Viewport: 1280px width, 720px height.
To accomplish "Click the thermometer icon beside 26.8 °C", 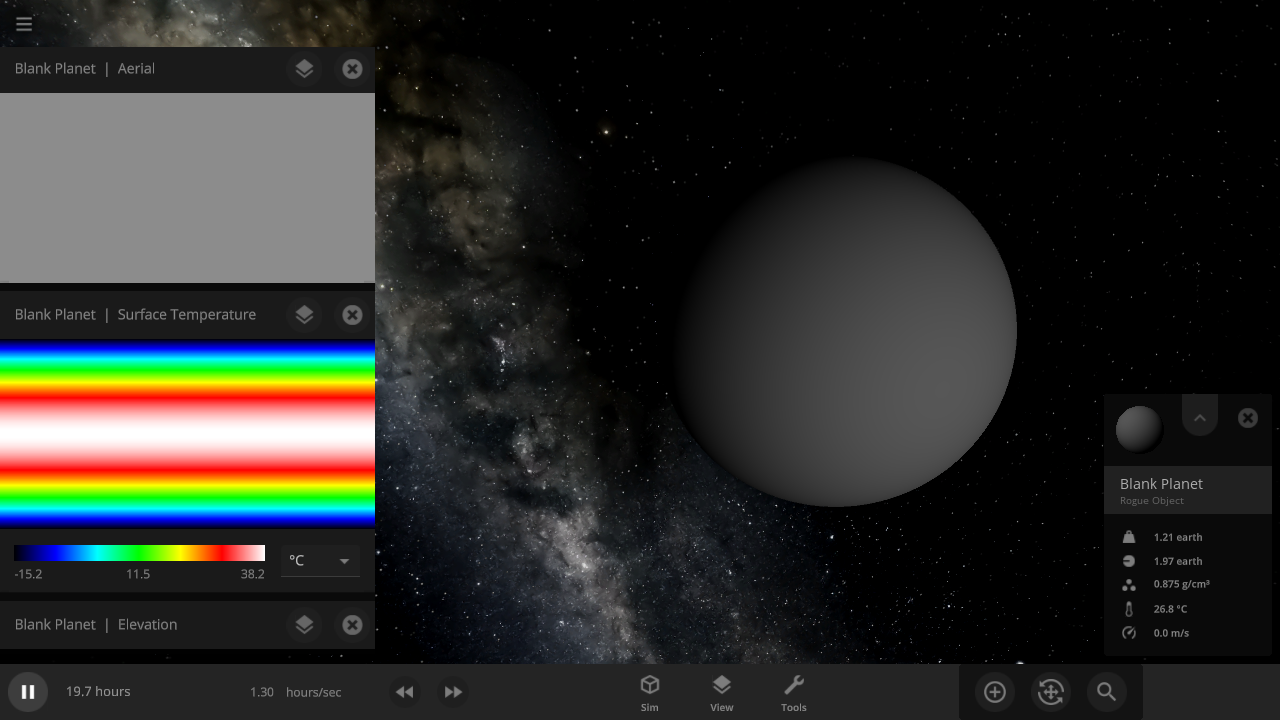I will tap(1129, 609).
